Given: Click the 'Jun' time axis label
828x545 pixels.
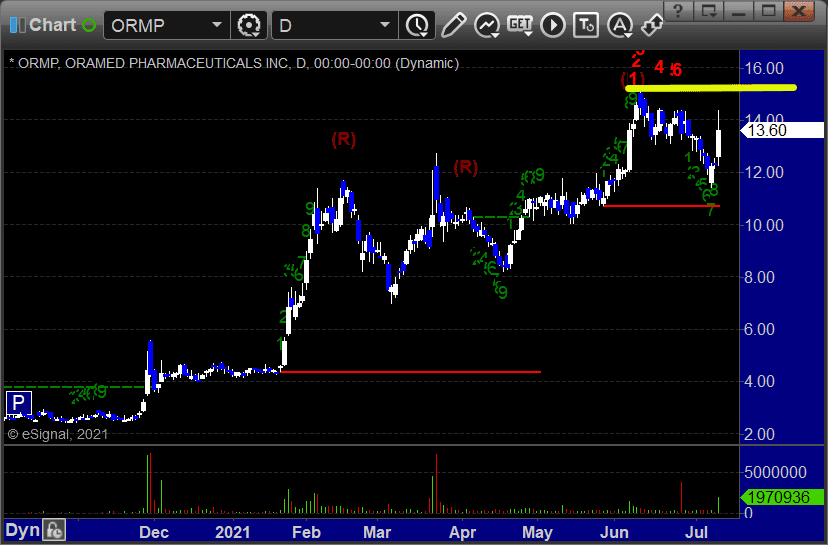Looking at the screenshot, I should [x=614, y=532].
